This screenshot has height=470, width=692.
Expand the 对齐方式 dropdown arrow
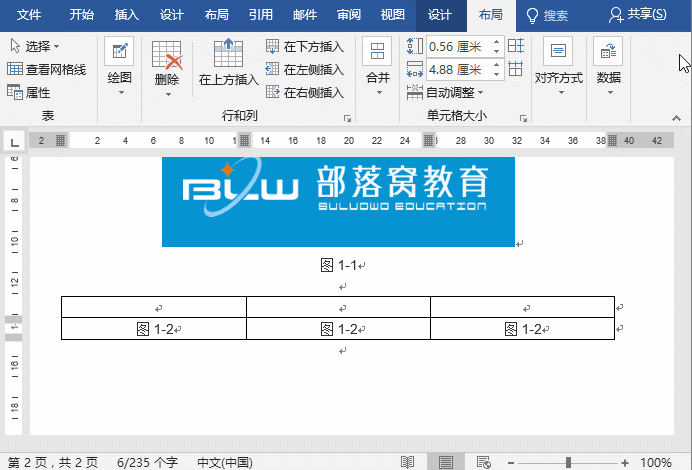pyautogui.click(x=561, y=93)
